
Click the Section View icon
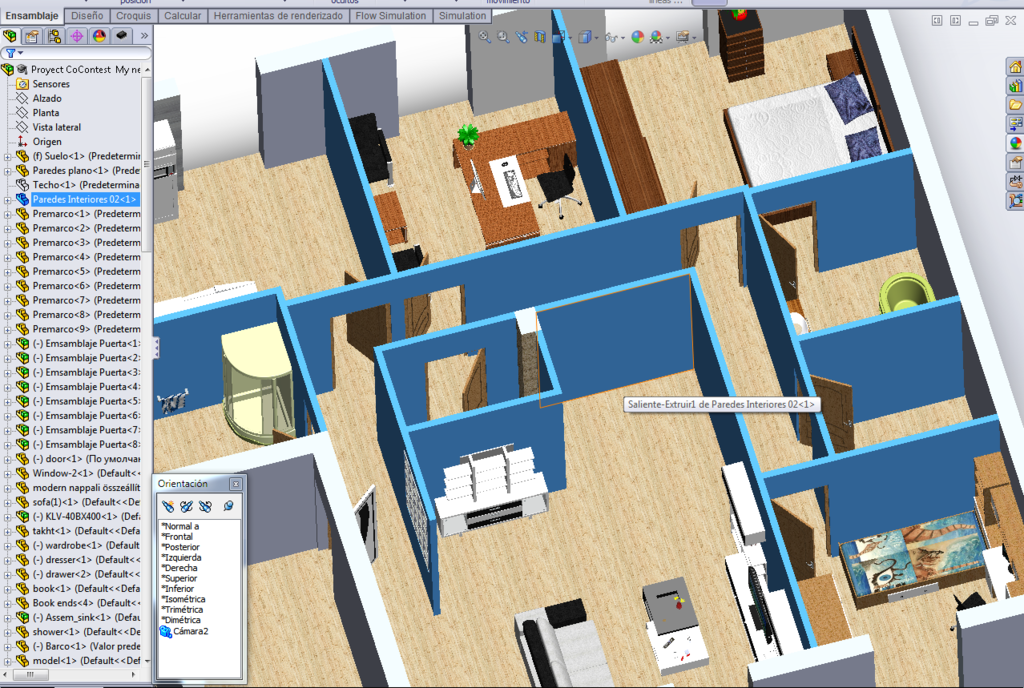[x=539, y=37]
